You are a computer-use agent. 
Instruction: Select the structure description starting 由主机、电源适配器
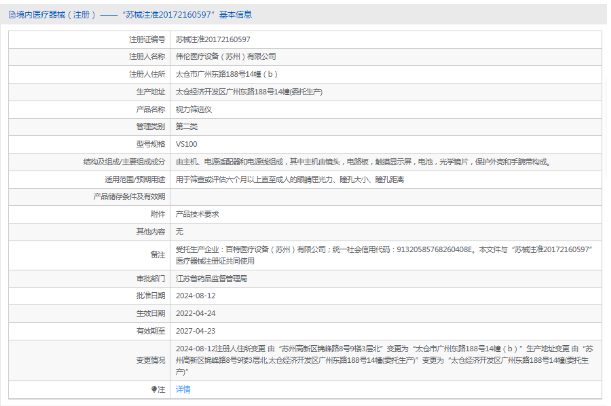click(362, 162)
